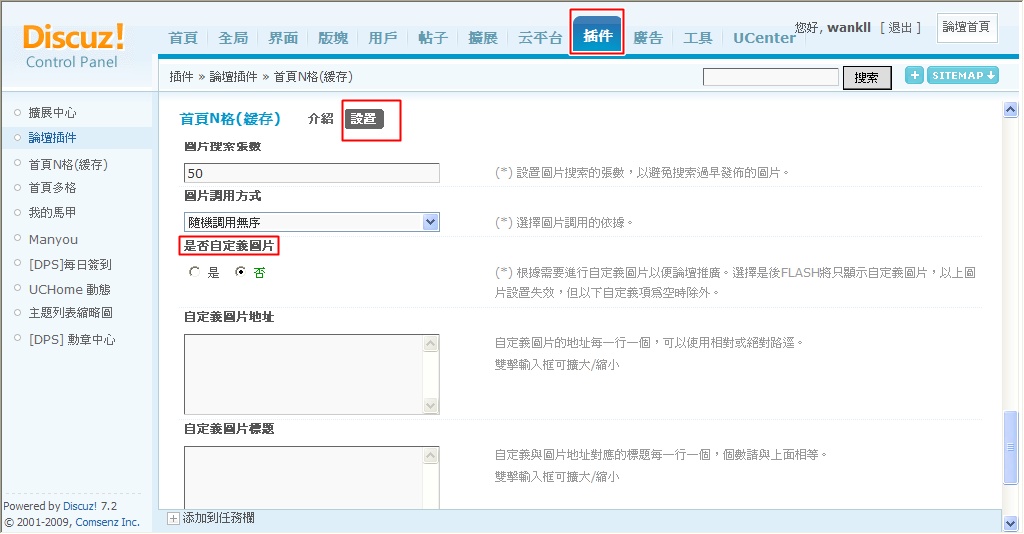
Task: Click the Discuz! Control Panel logo
Action: (x=74, y=46)
